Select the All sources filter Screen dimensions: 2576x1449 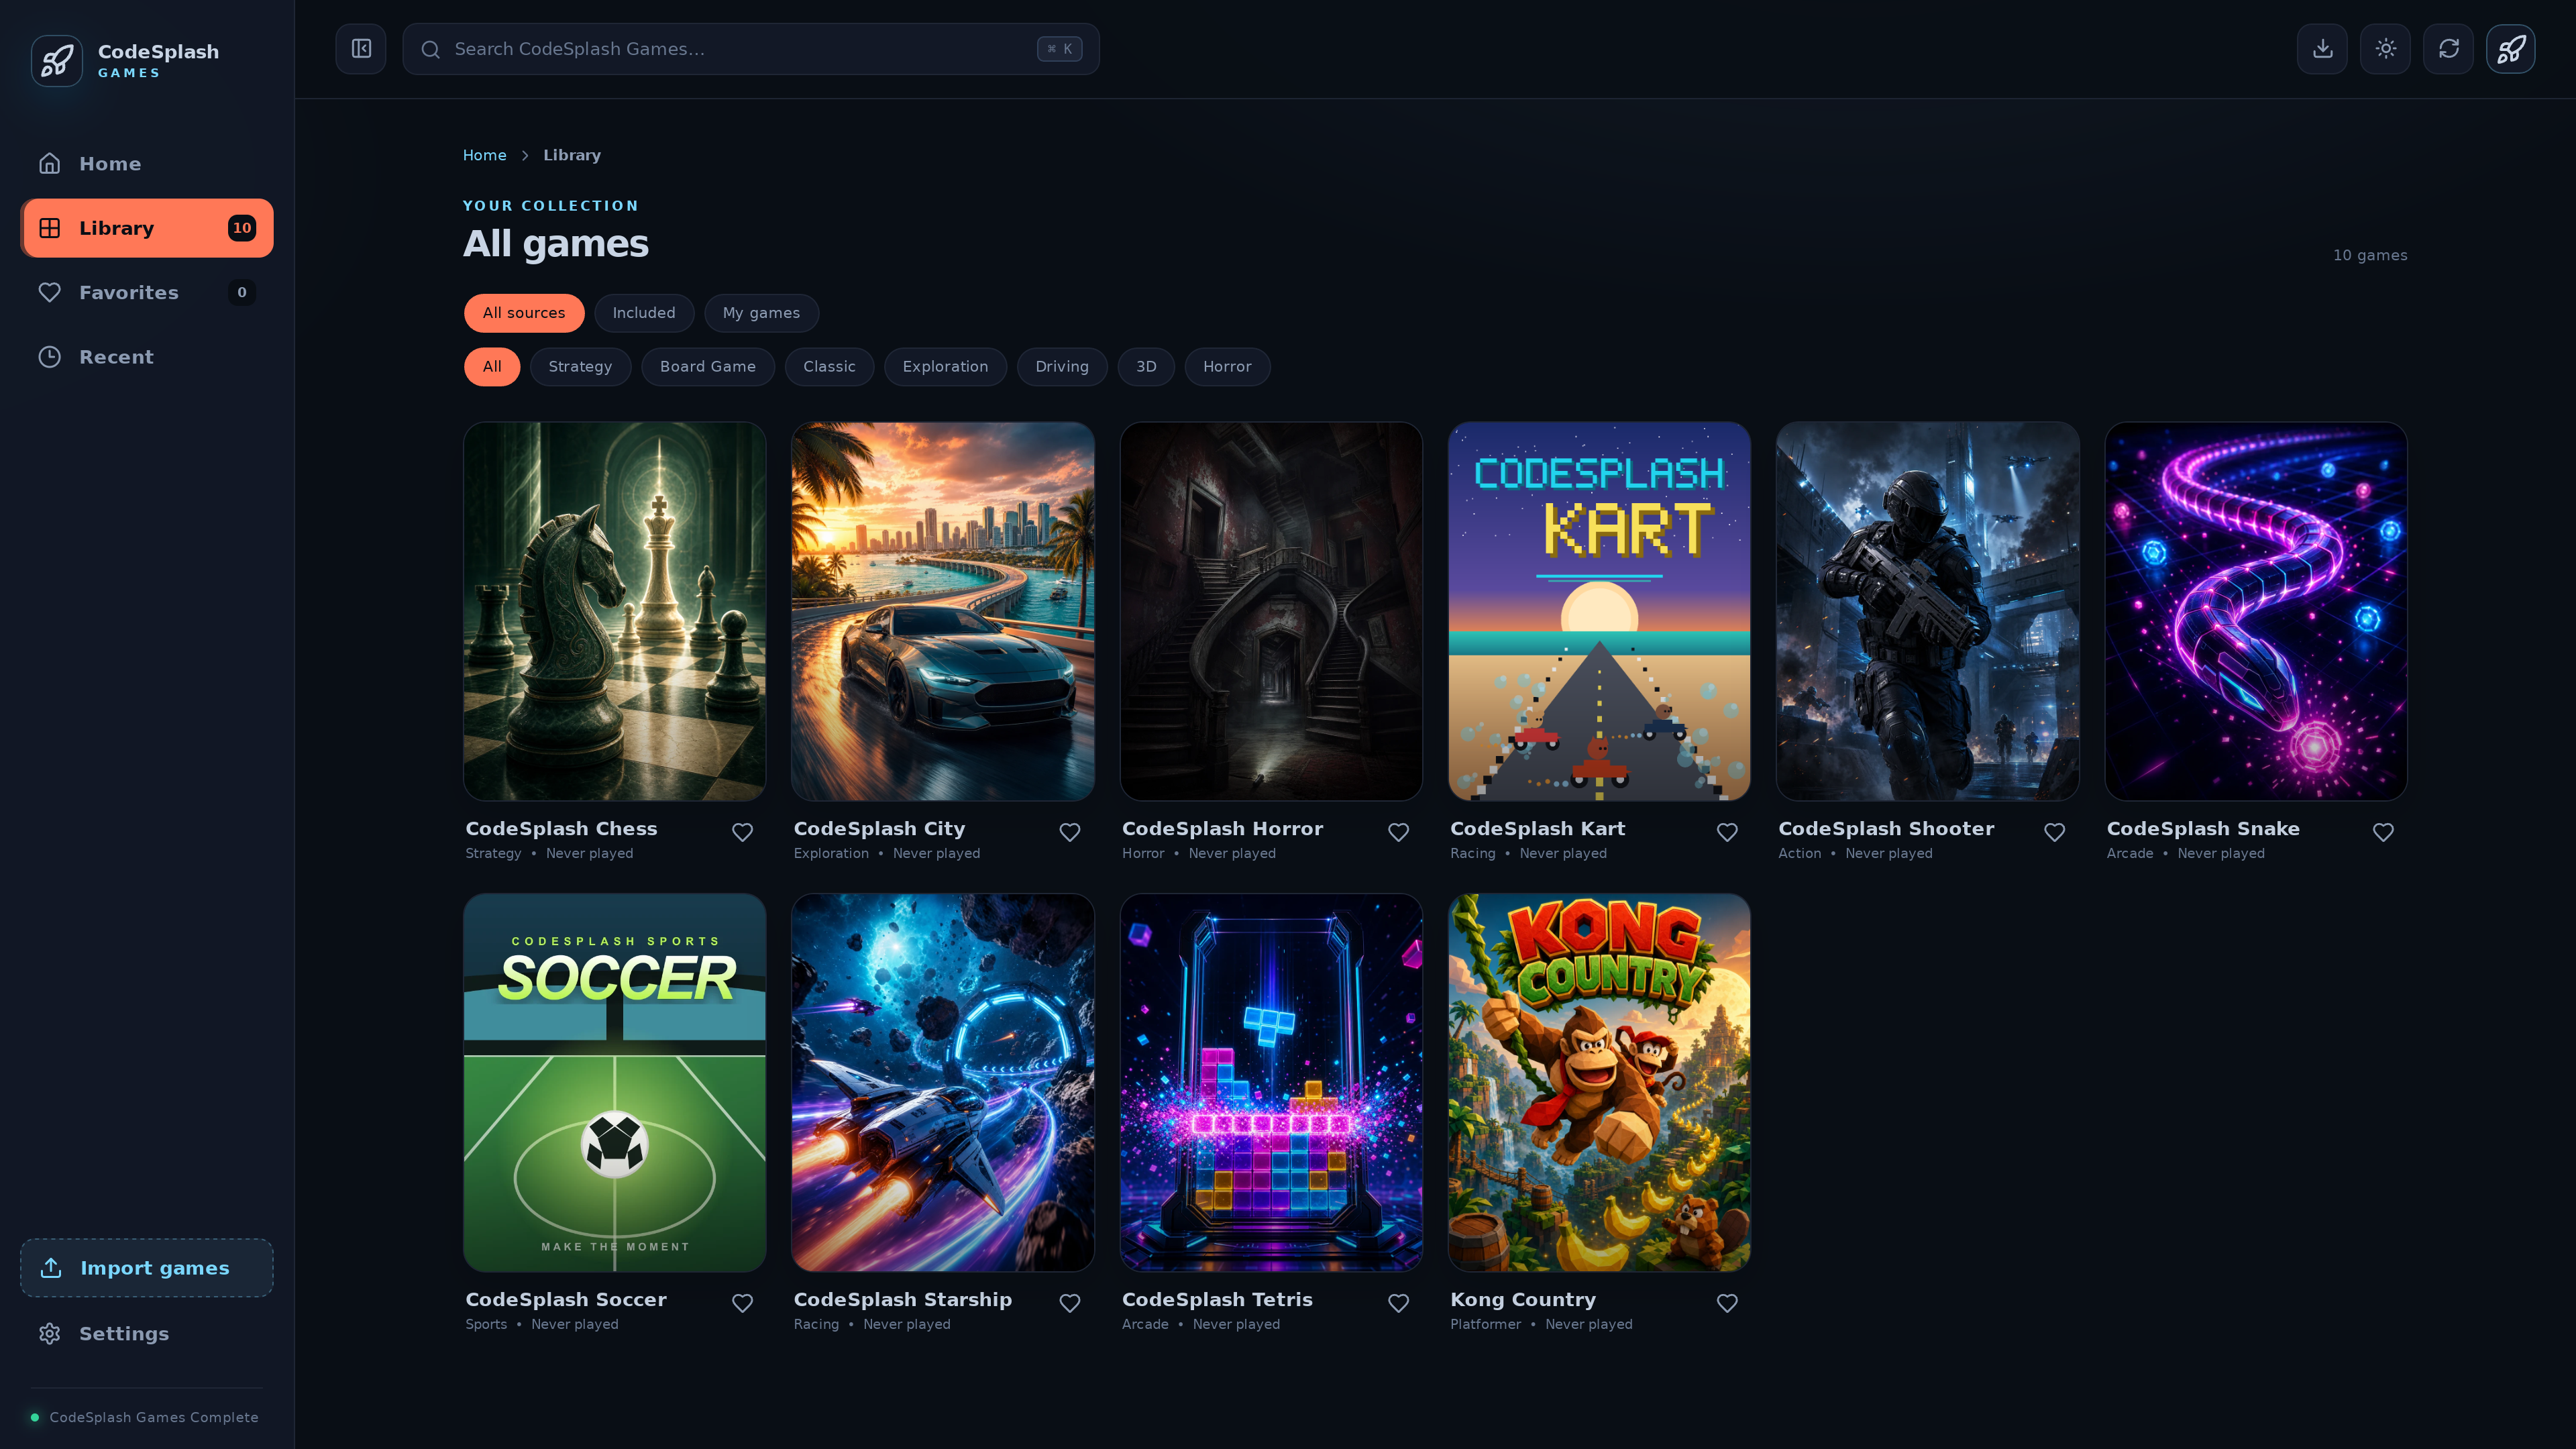point(524,313)
